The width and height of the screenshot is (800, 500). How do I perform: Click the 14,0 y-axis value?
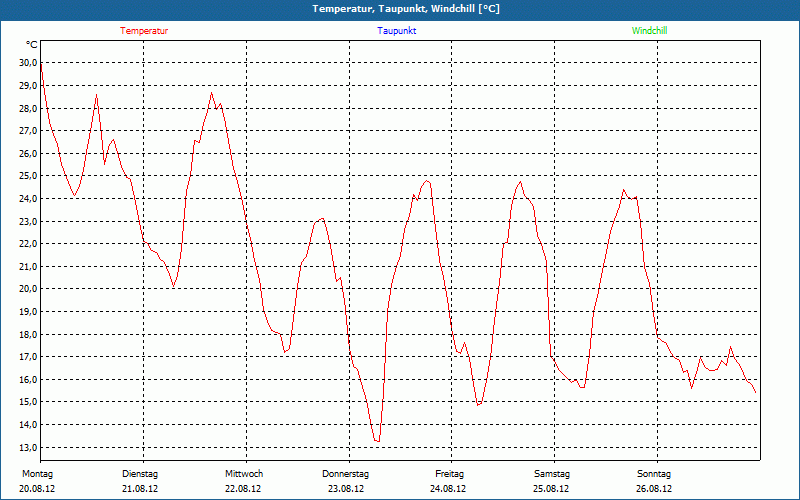pyautogui.click(x=28, y=425)
